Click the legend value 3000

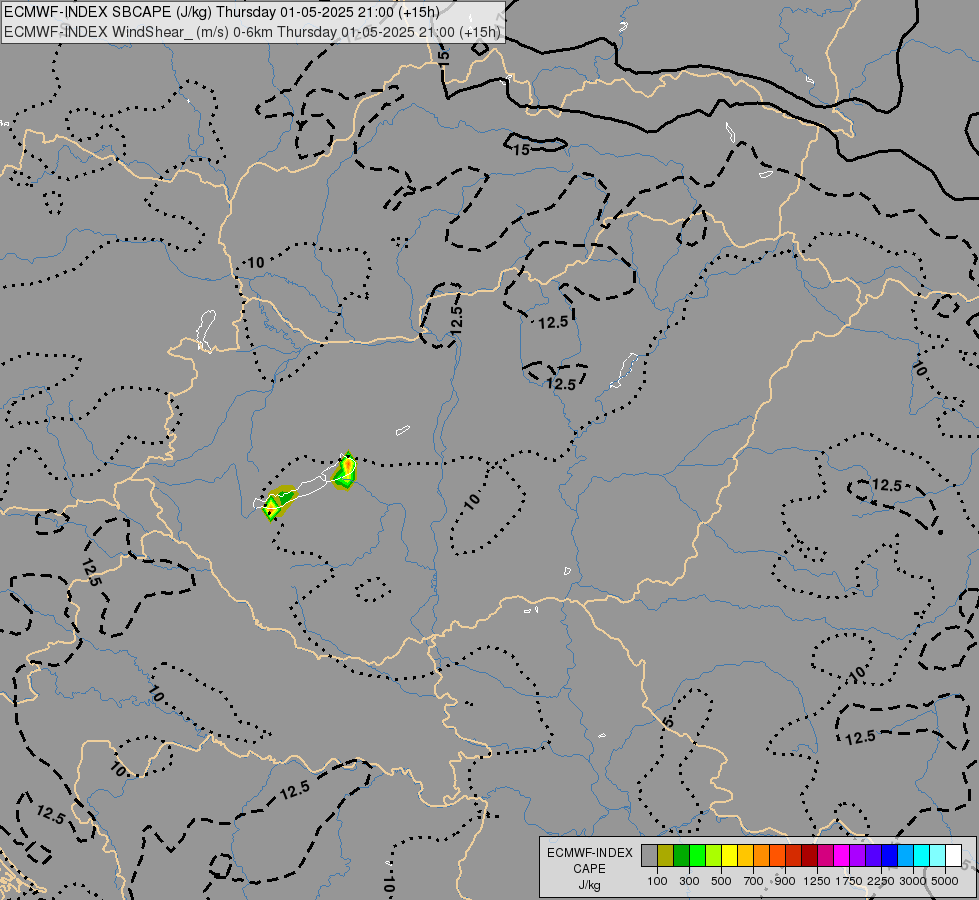point(913,881)
